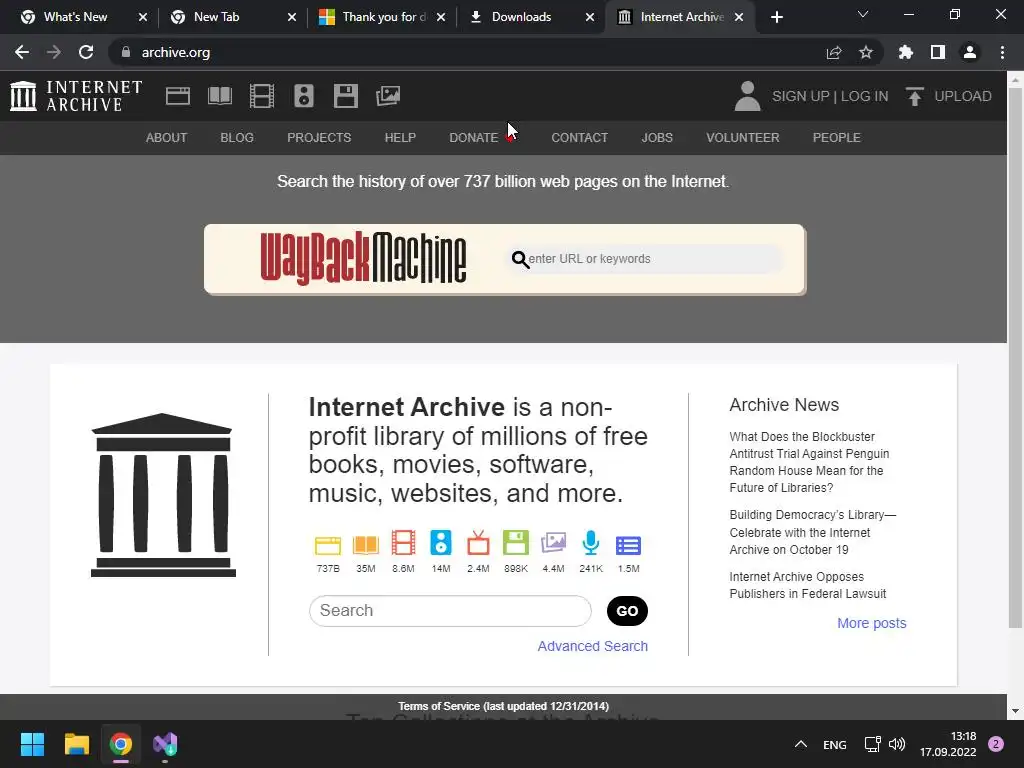
Task: Share this page icon in address bar
Action: [x=834, y=52]
